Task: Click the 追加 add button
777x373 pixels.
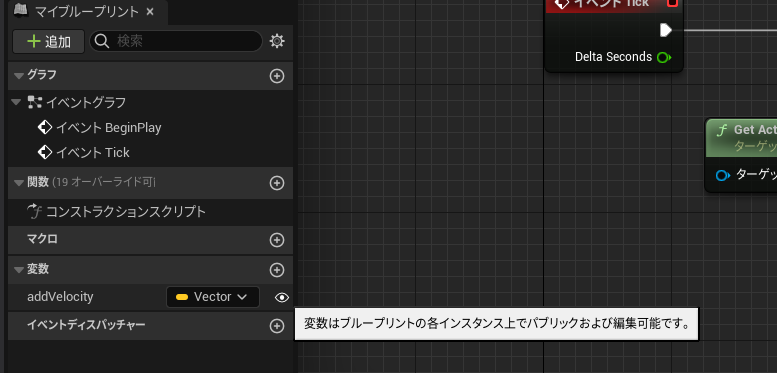Action: coord(49,42)
